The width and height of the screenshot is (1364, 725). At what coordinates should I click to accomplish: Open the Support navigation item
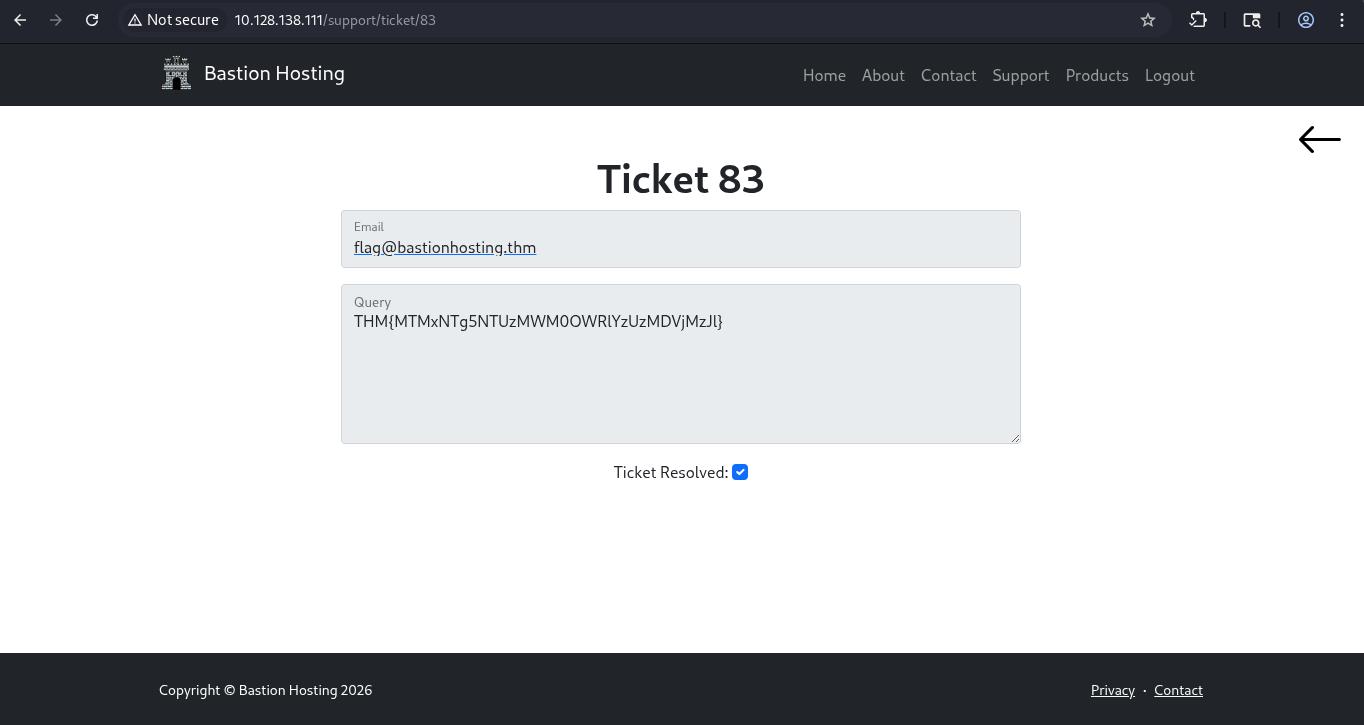[x=1020, y=76]
